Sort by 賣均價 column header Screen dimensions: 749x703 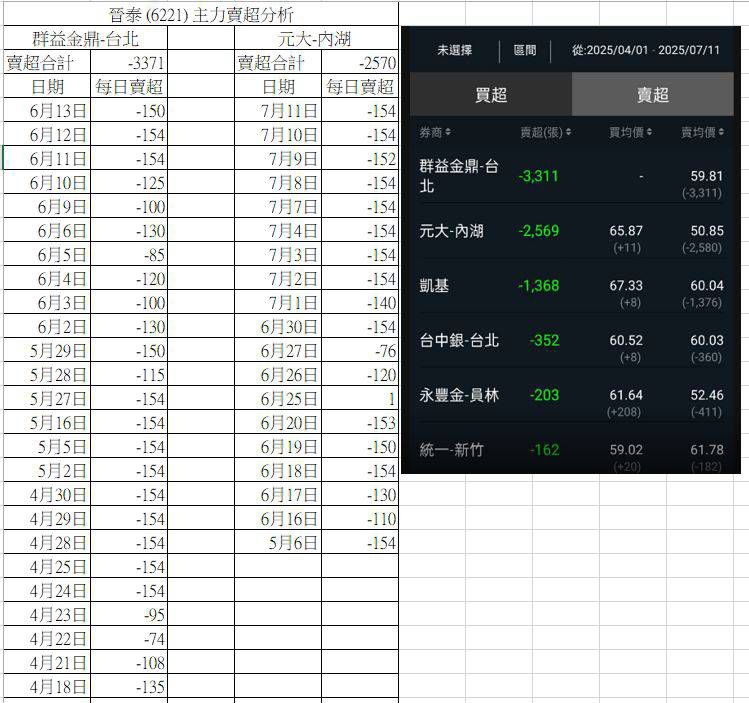coord(702,132)
